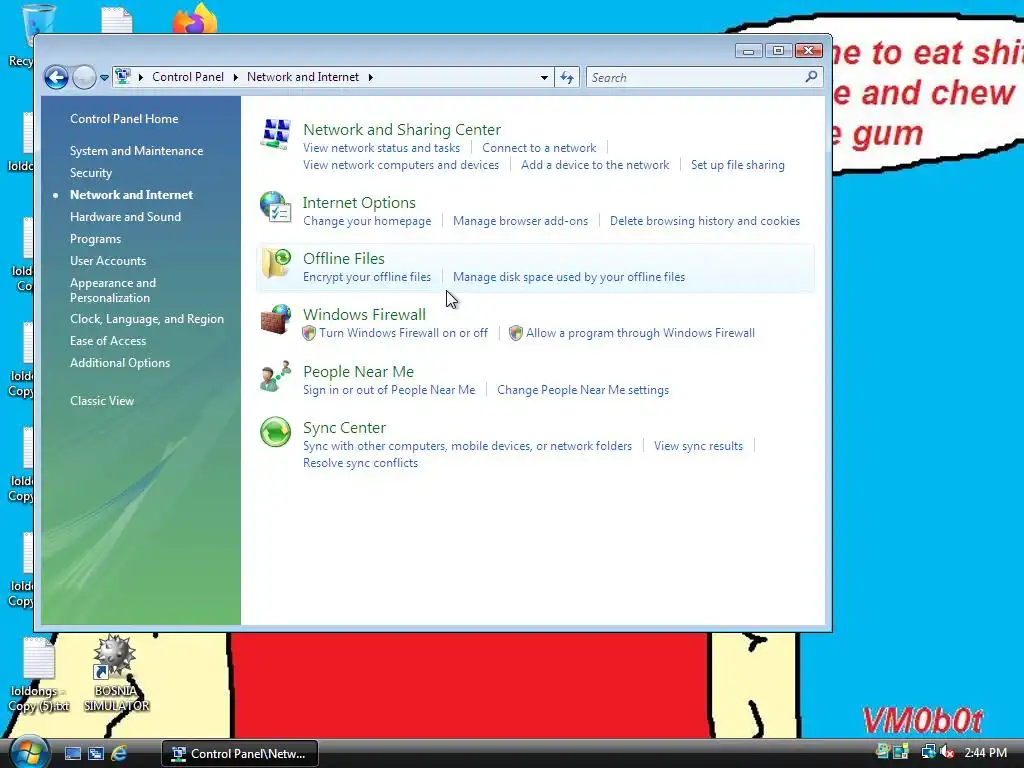Refresh the Control Panel address bar

567,78
